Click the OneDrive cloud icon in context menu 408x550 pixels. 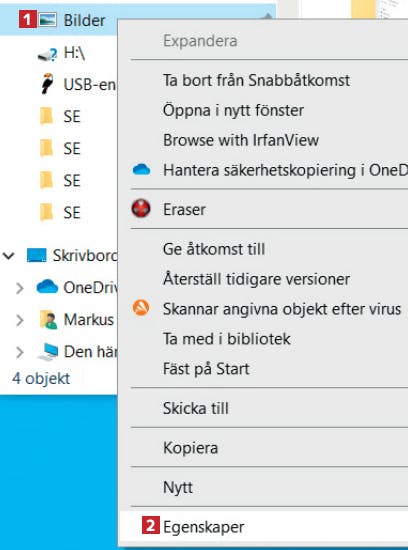(x=142, y=170)
